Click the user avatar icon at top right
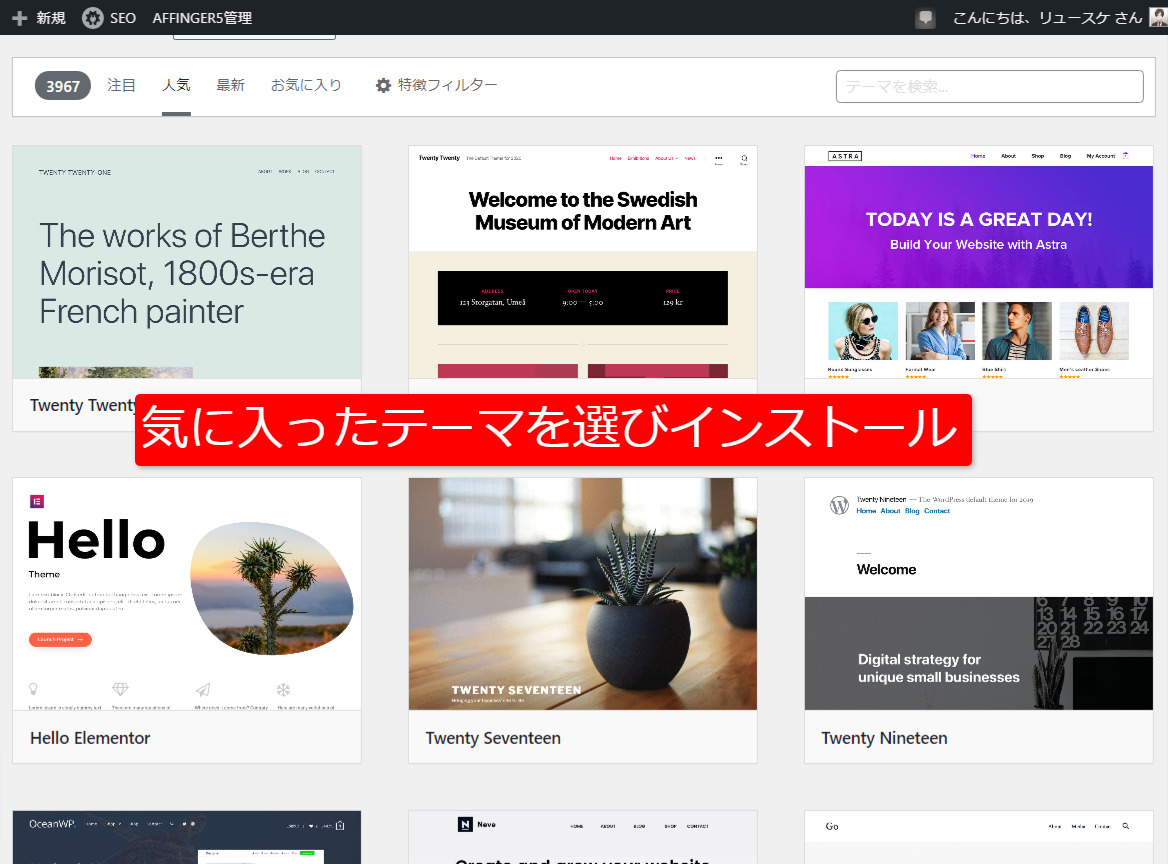This screenshot has width=1168, height=864. 1156,17
